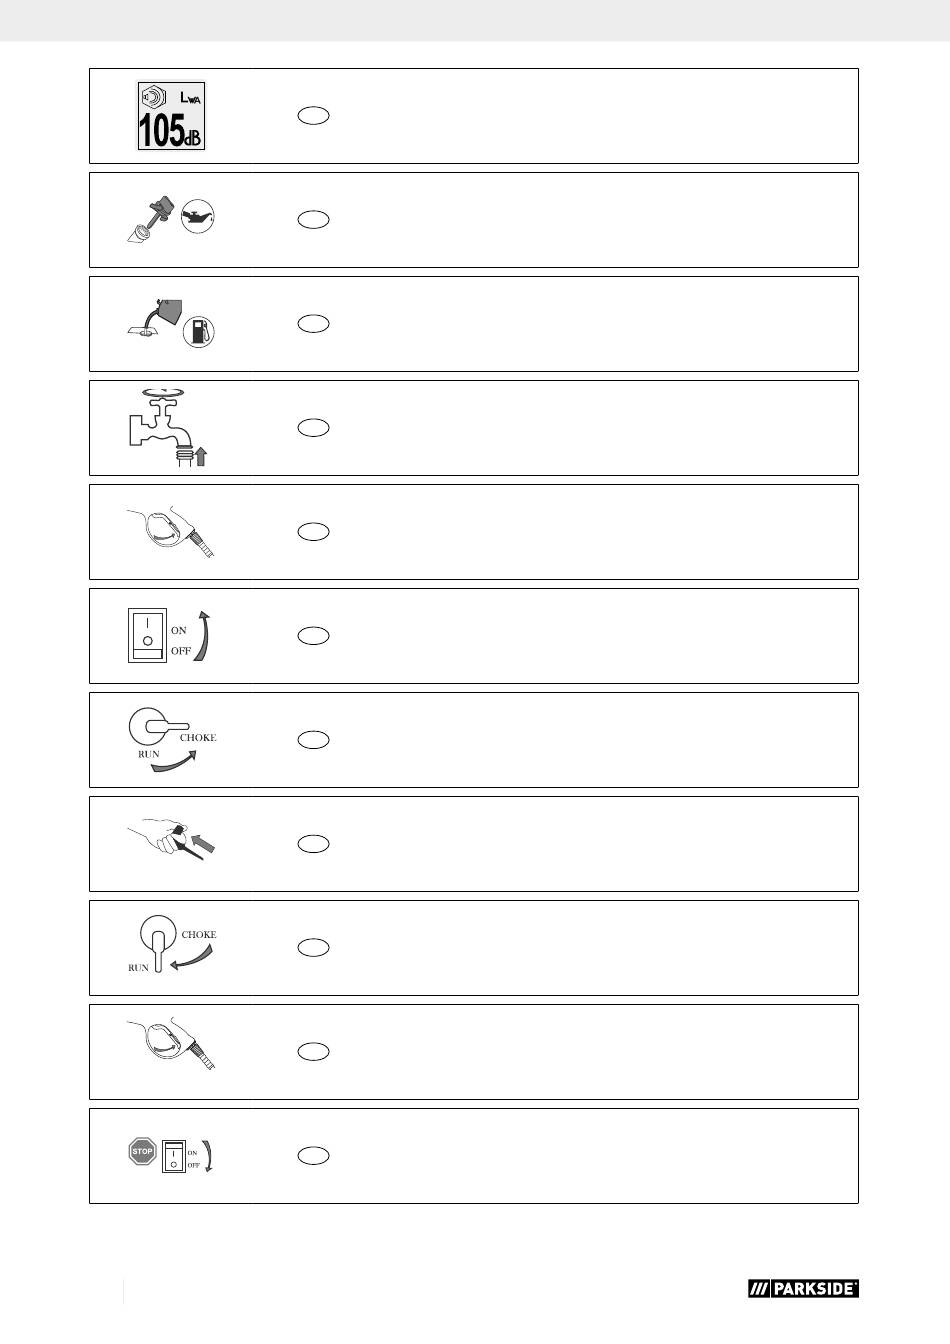Click the PARKSIDE brand logo
950x1344 pixels.
[x=803, y=1289]
